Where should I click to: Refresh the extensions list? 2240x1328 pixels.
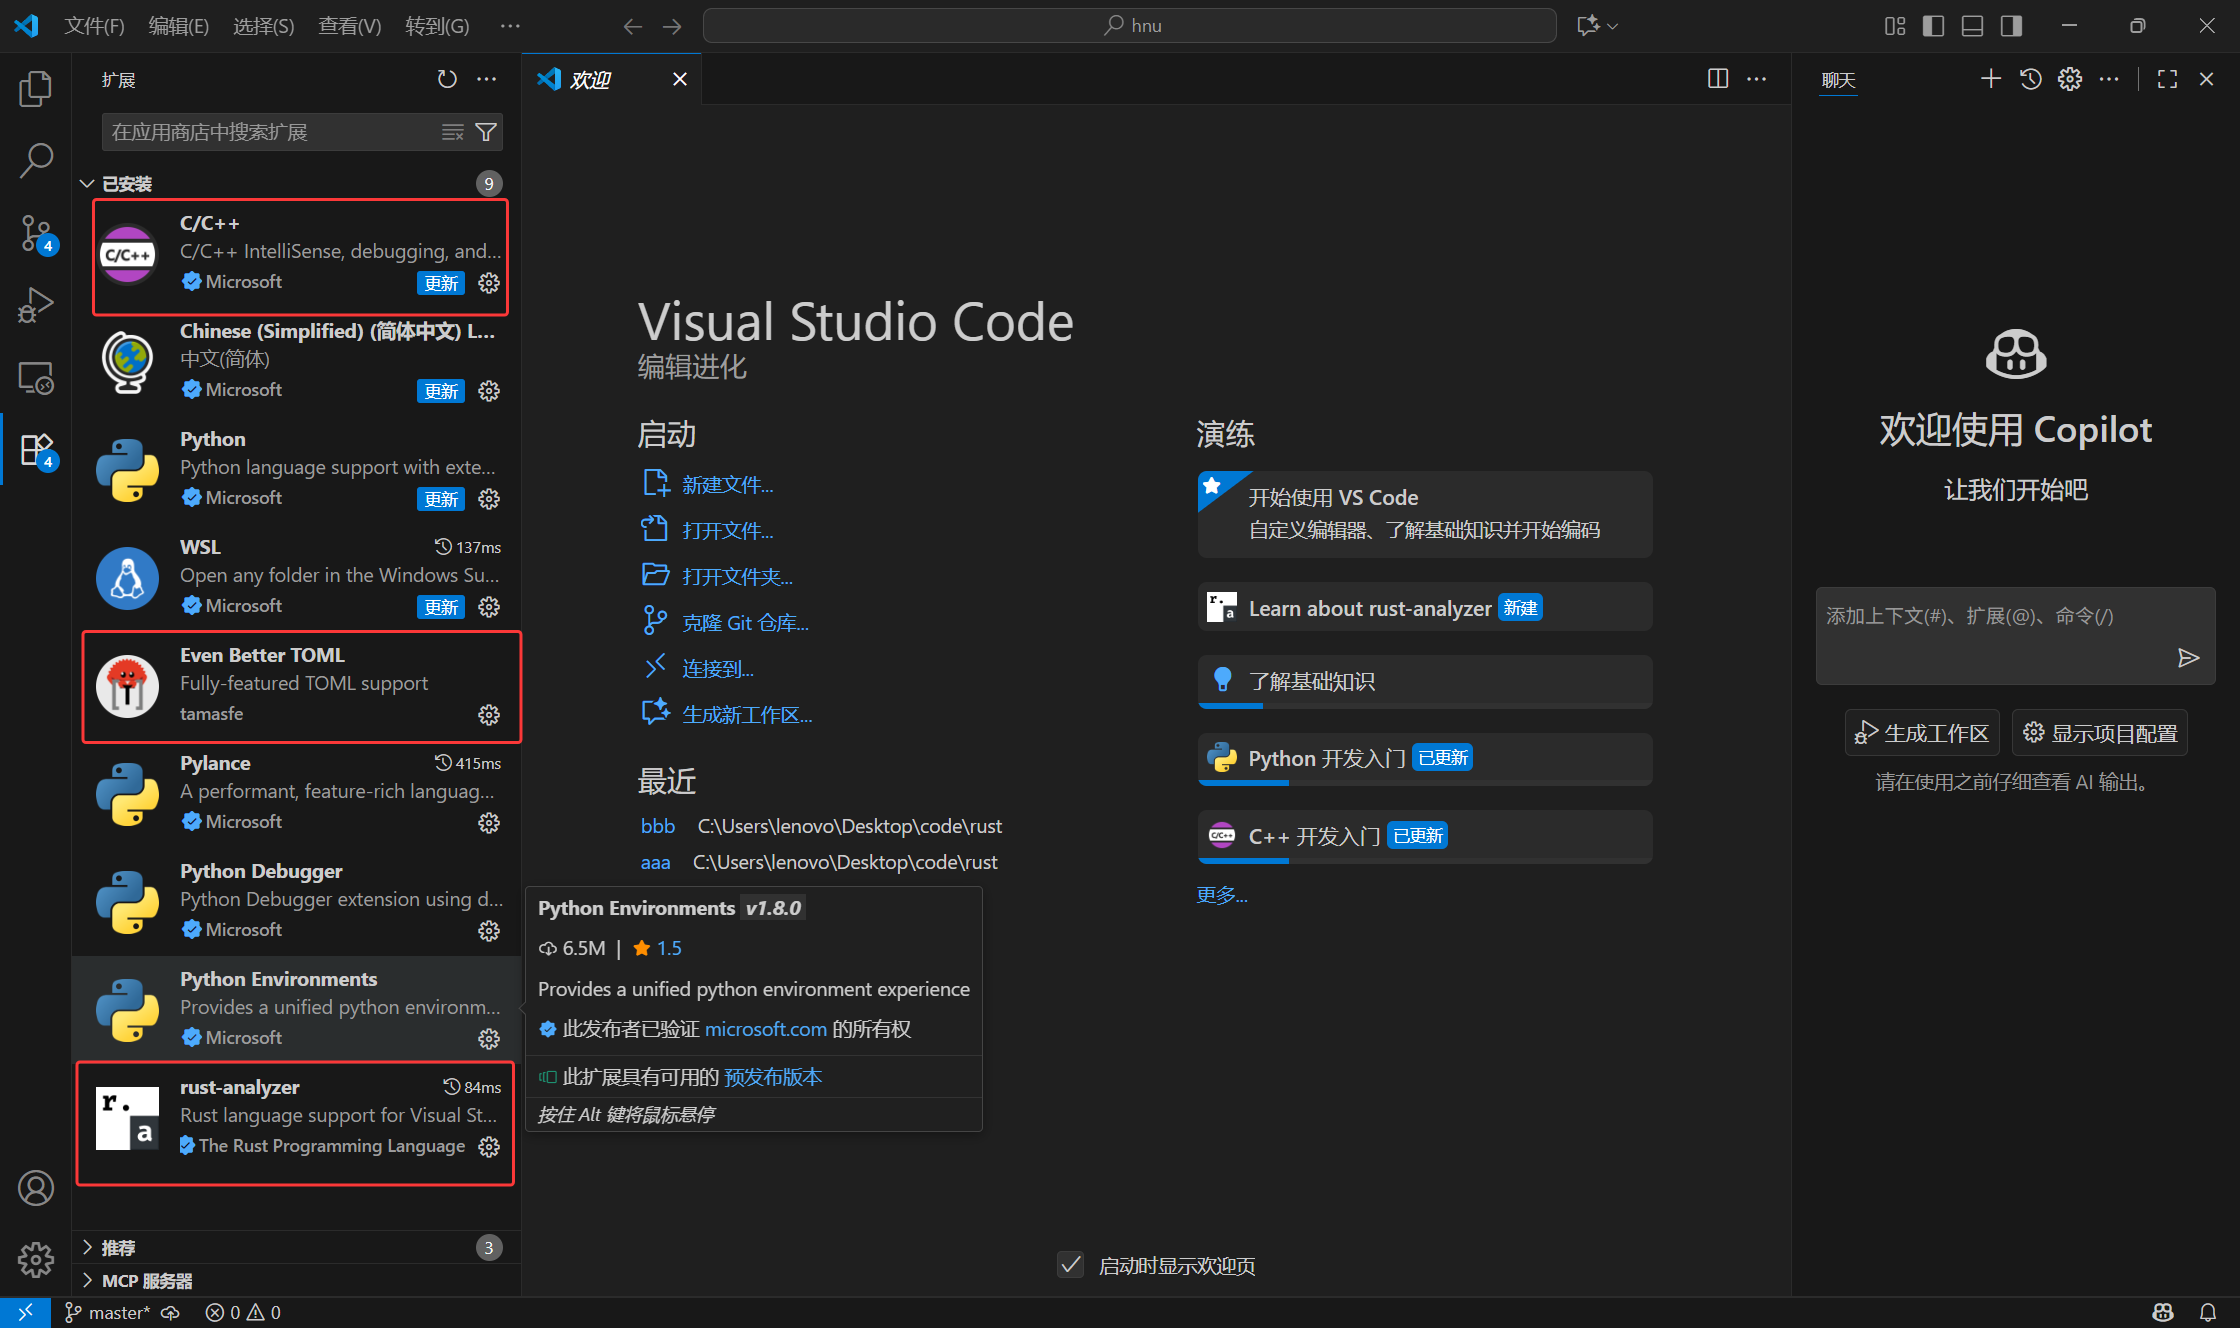(447, 79)
